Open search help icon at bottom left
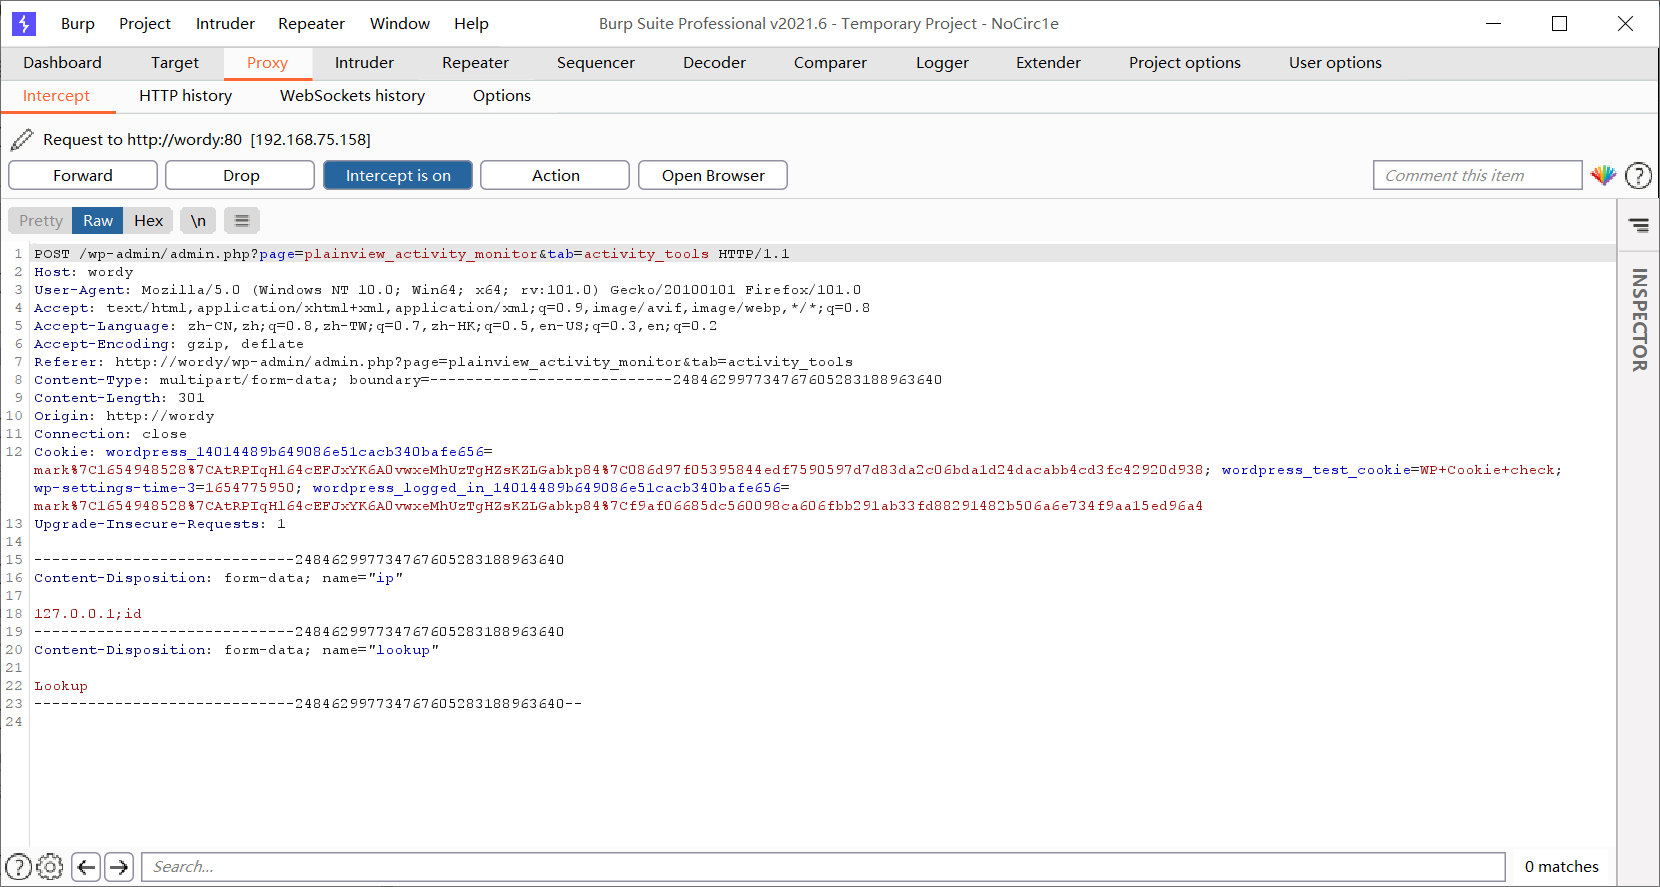This screenshot has width=1660, height=887. pos(18,866)
